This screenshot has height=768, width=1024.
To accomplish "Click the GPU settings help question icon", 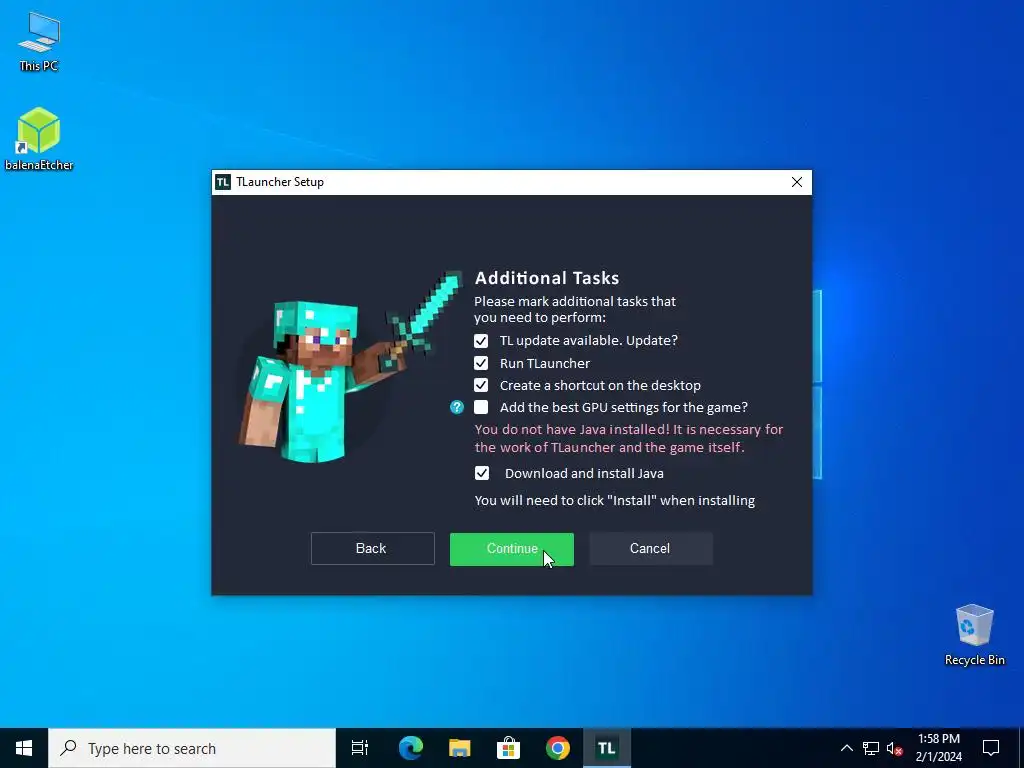I will 456,408.
